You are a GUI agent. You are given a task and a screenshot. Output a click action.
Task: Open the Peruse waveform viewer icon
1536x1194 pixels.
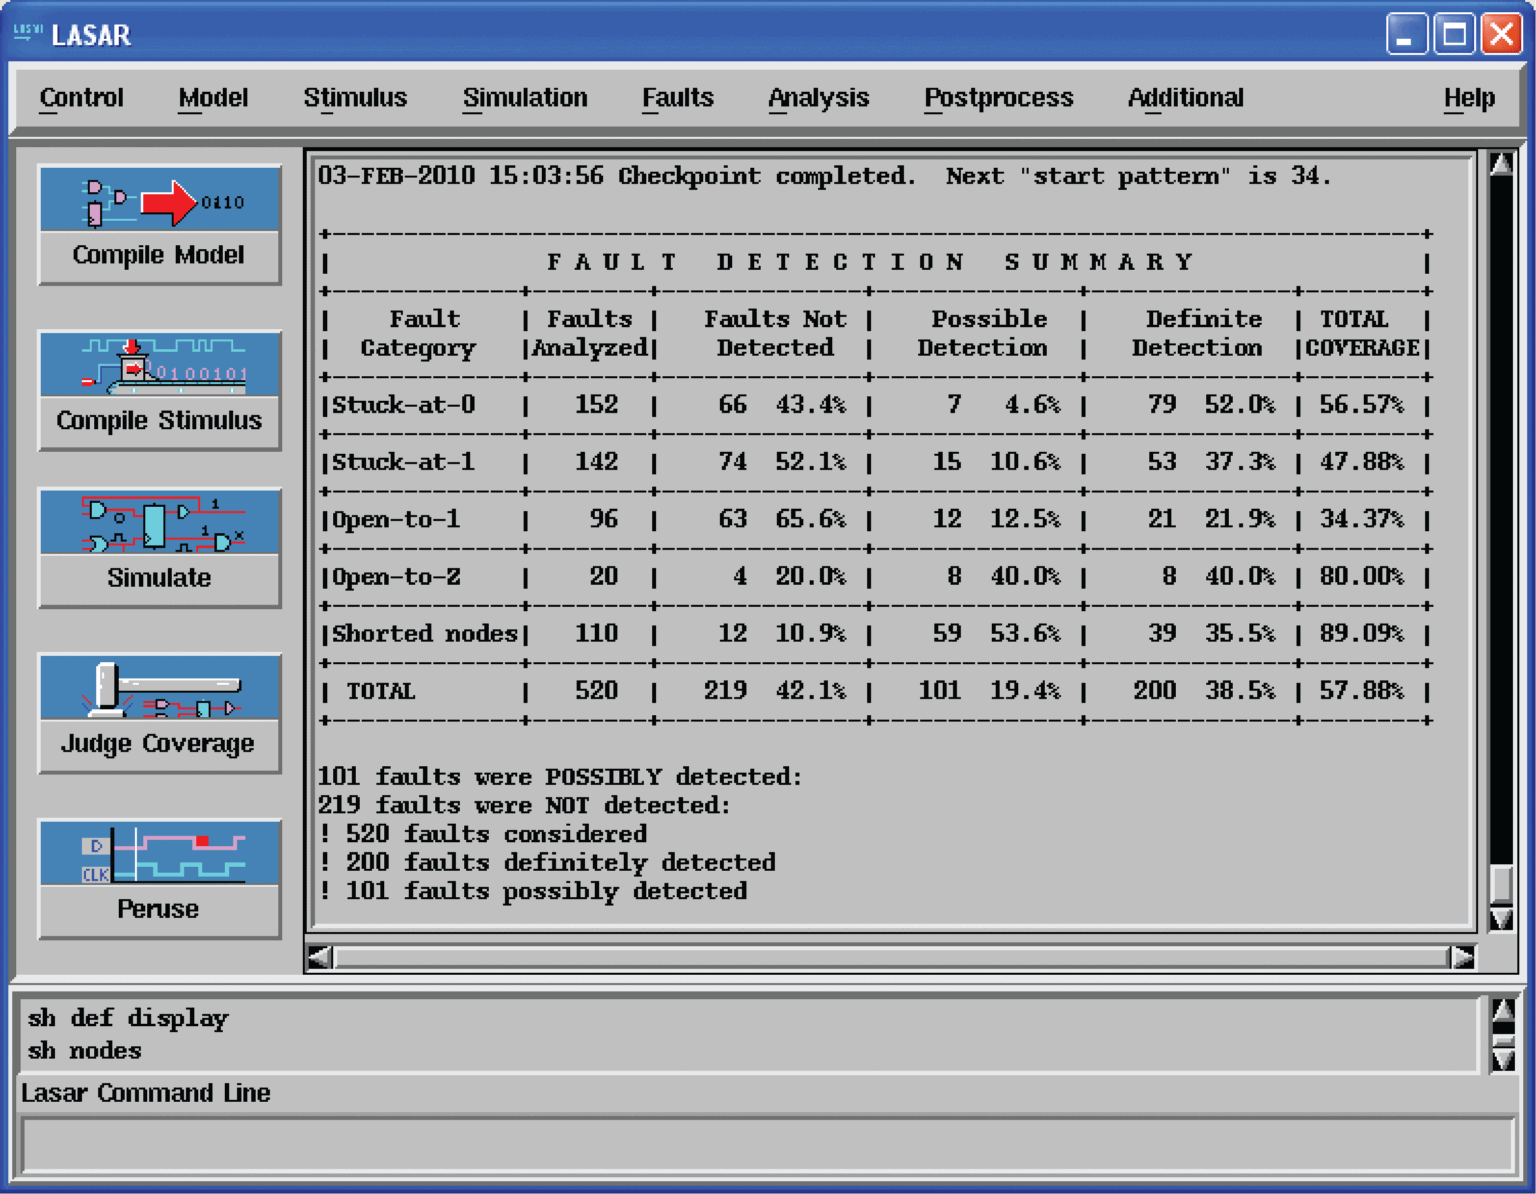(160, 855)
